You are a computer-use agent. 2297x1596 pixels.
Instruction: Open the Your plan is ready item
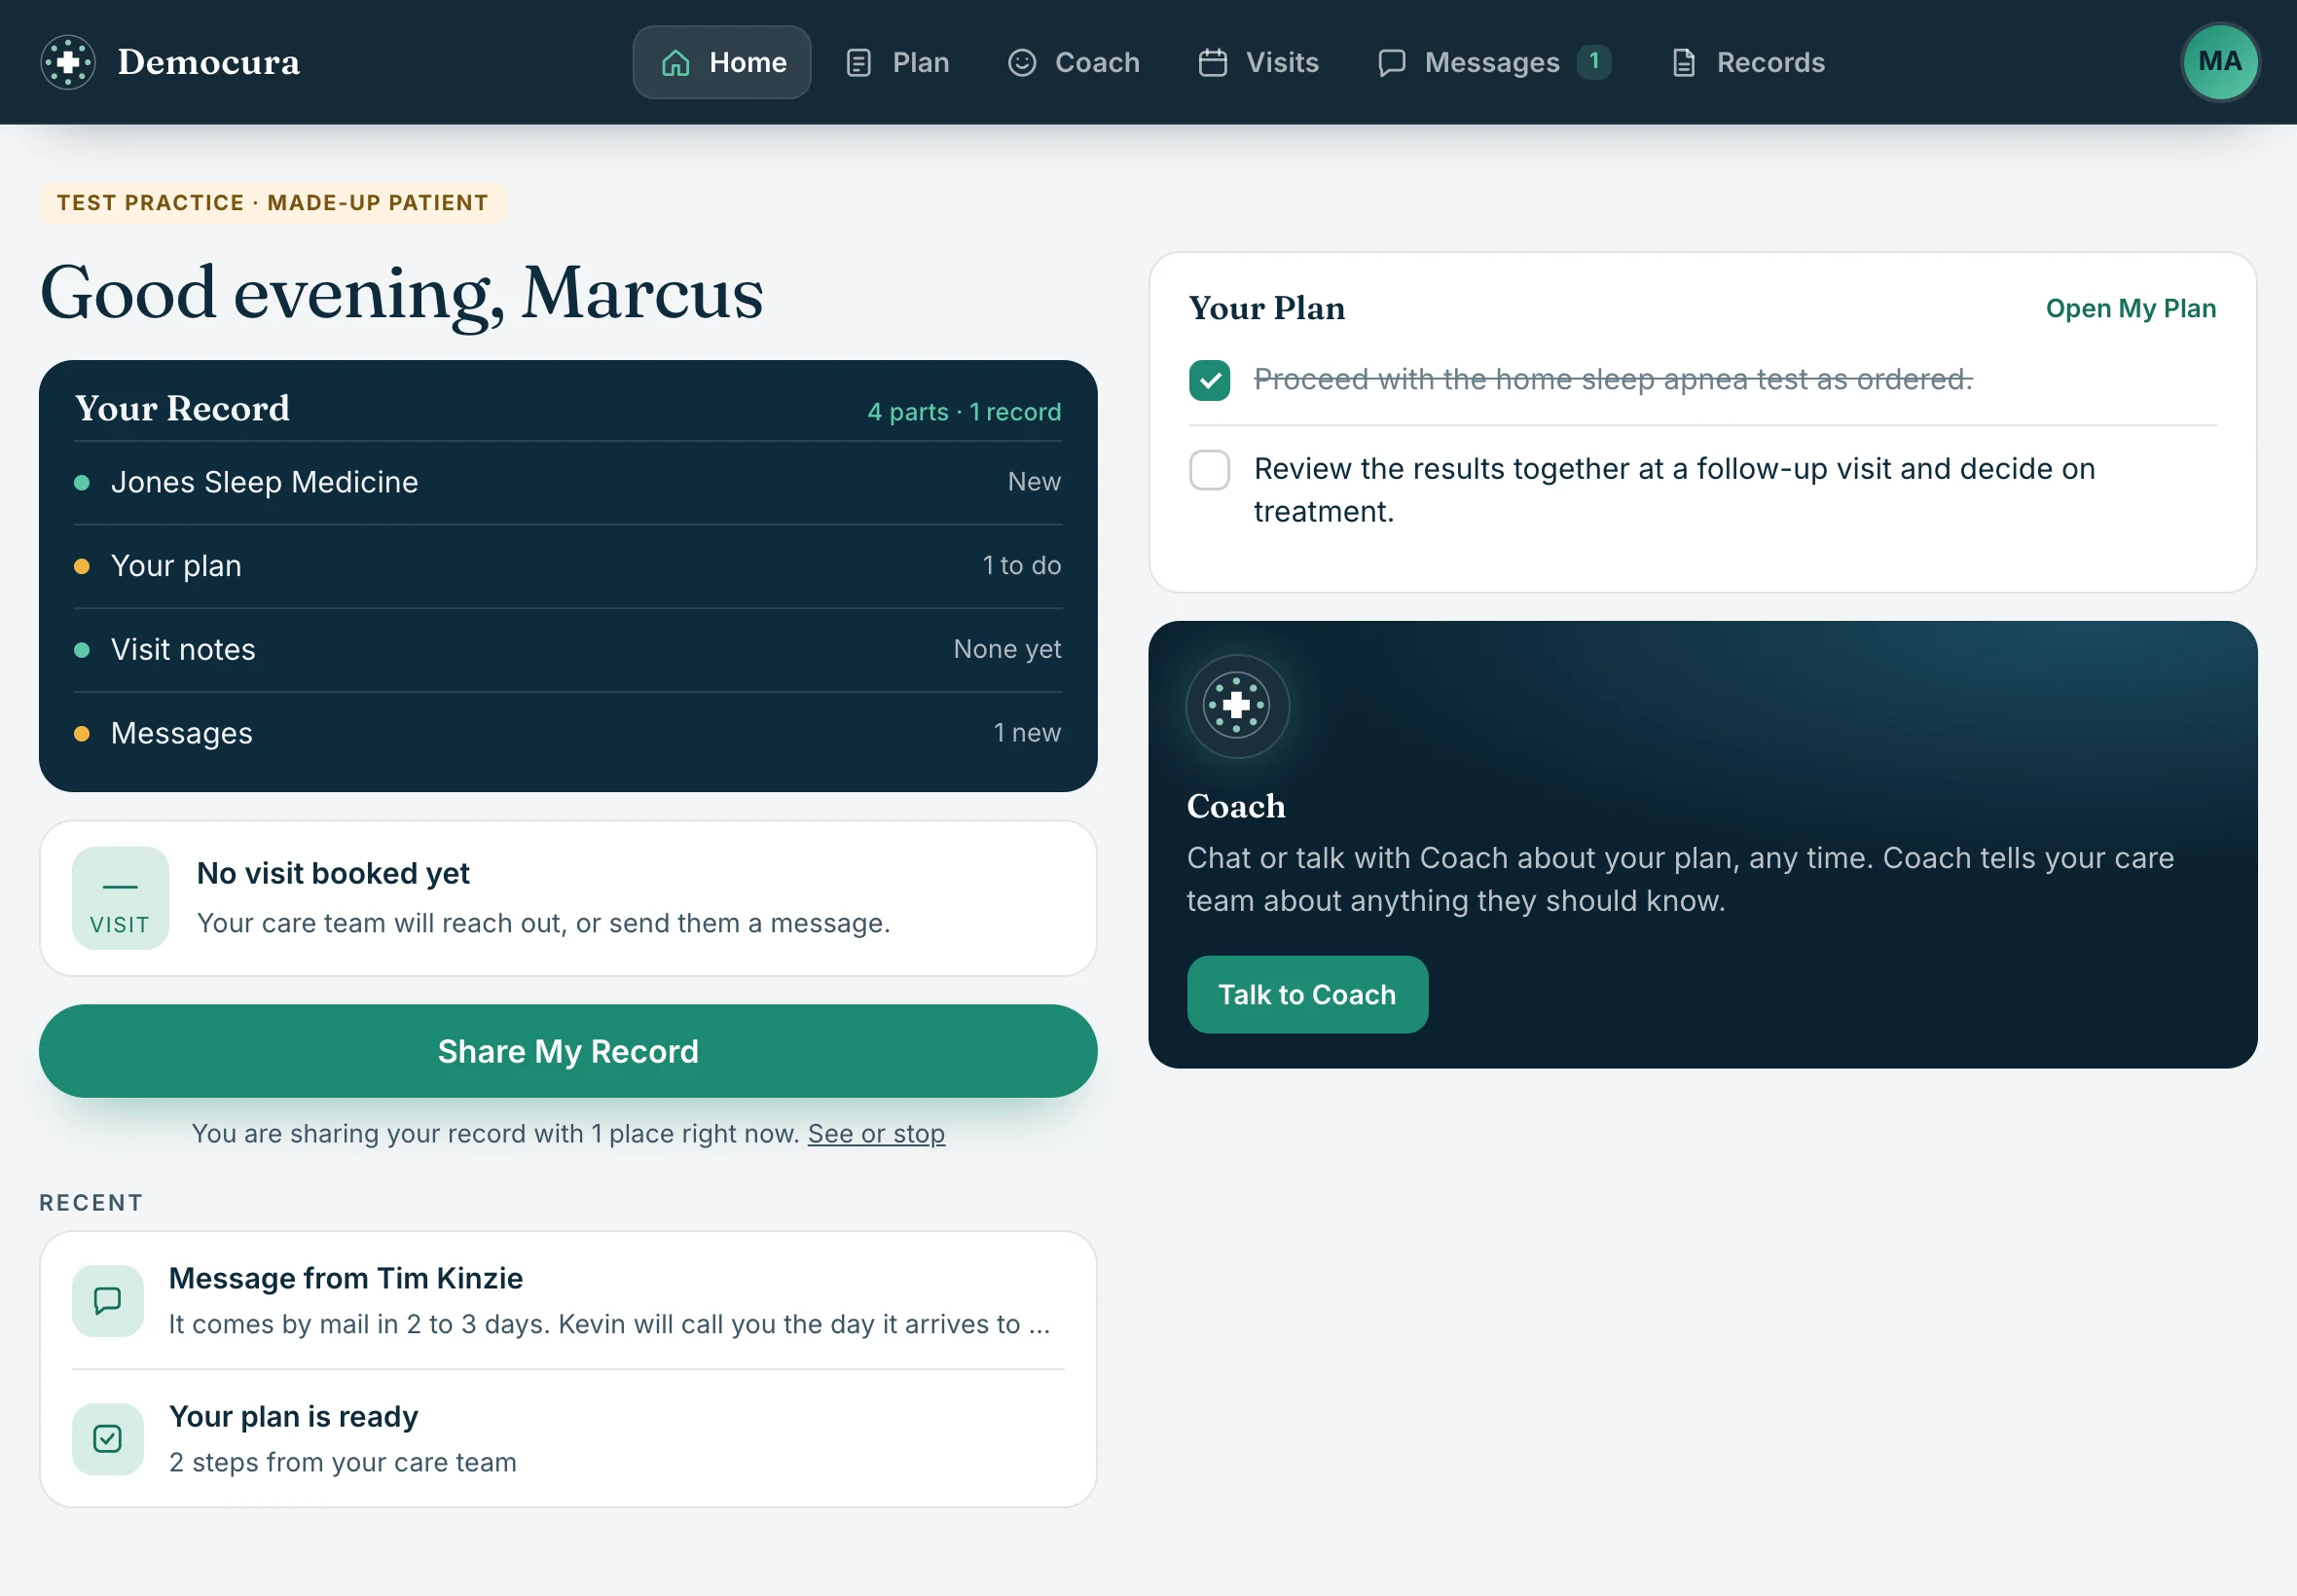[x=568, y=1438]
